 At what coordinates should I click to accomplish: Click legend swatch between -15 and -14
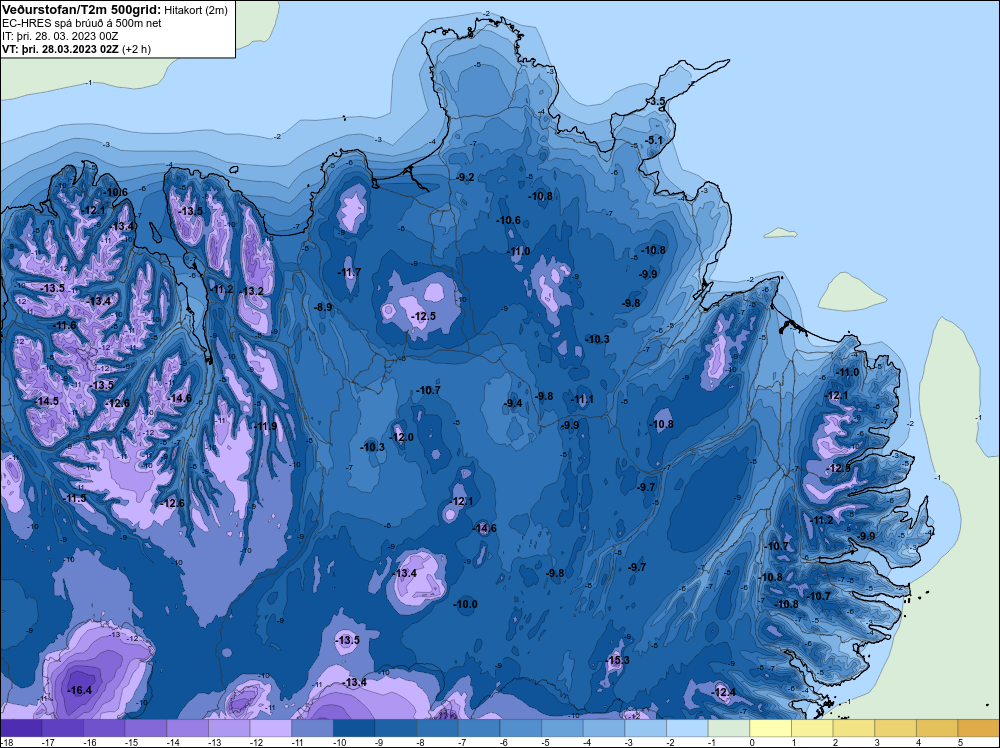(x=146, y=728)
